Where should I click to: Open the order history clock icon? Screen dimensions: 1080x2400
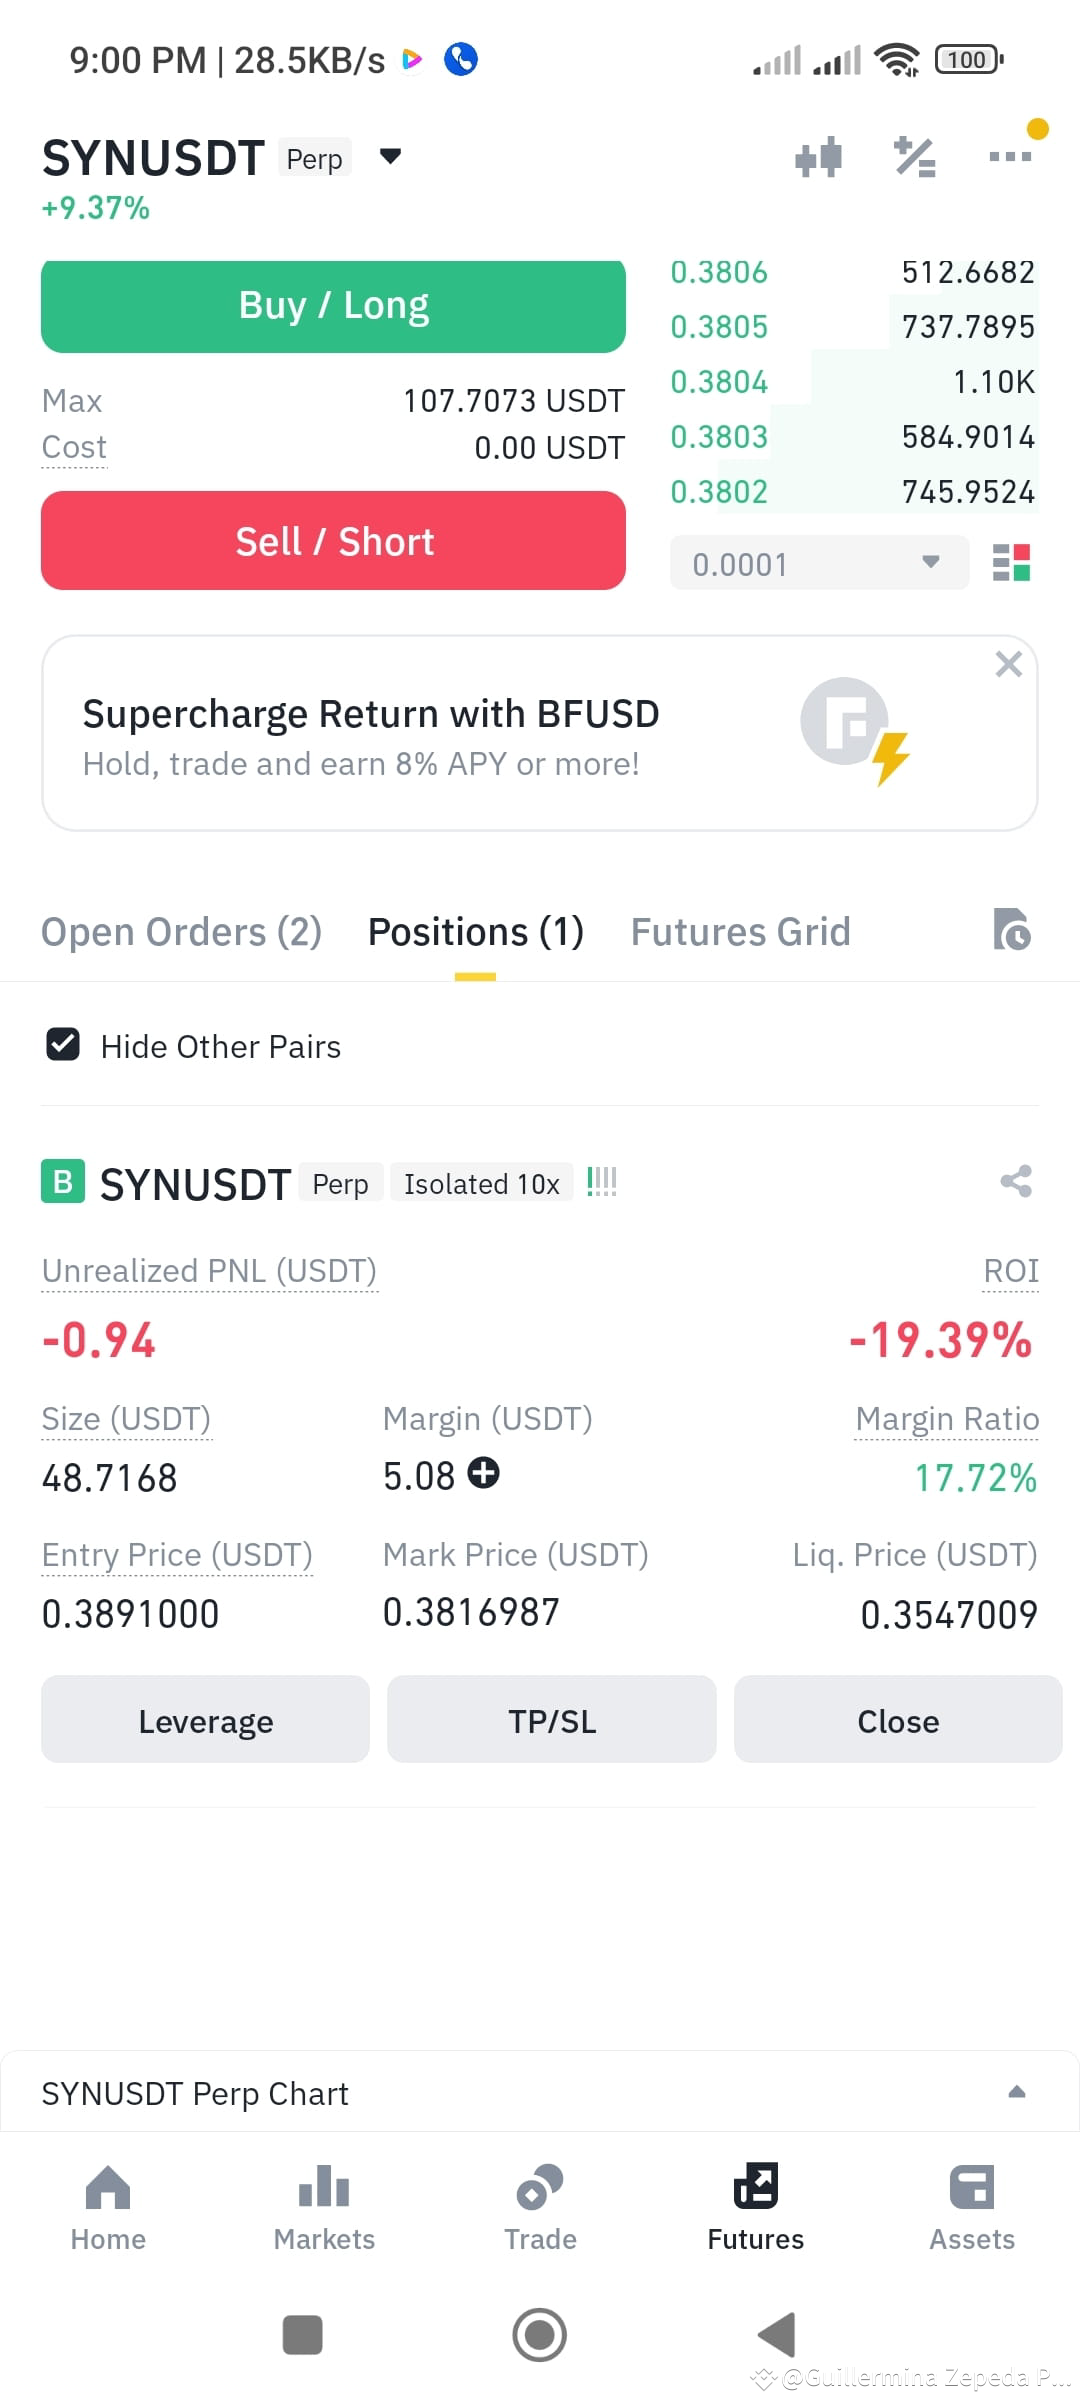coord(1012,929)
